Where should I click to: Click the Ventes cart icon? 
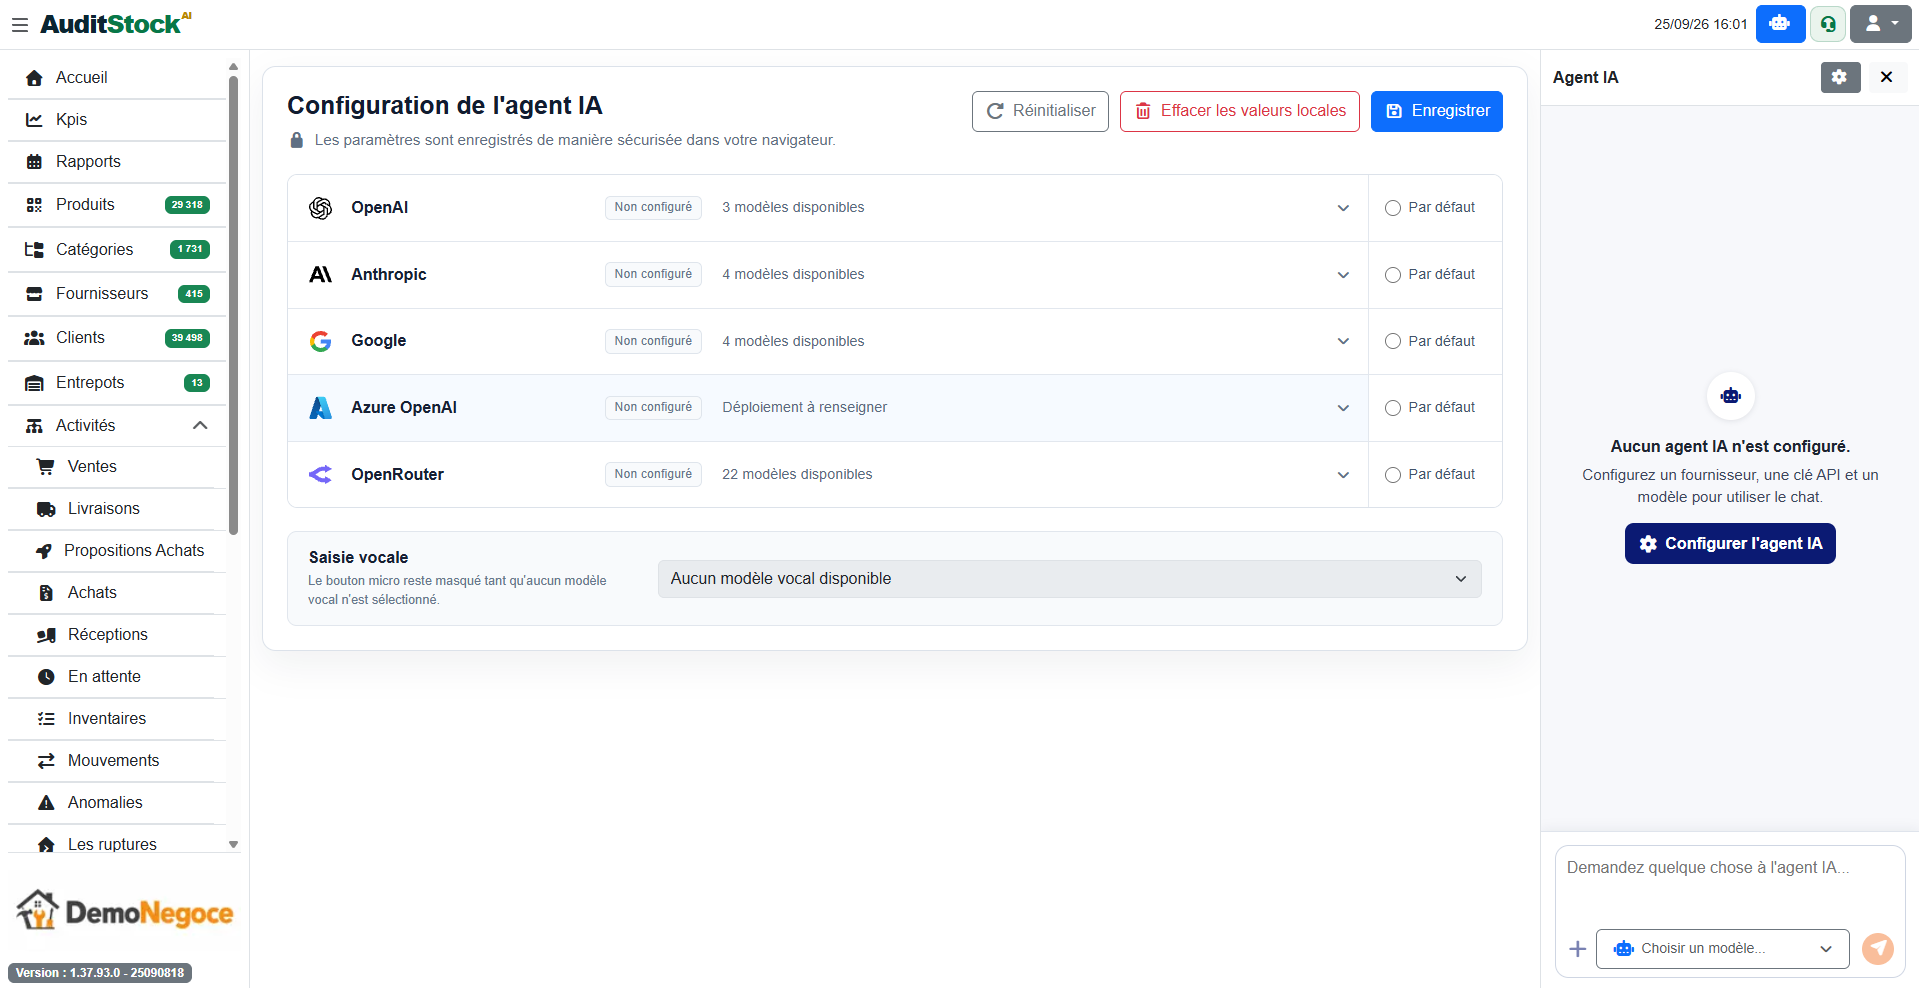tap(46, 467)
